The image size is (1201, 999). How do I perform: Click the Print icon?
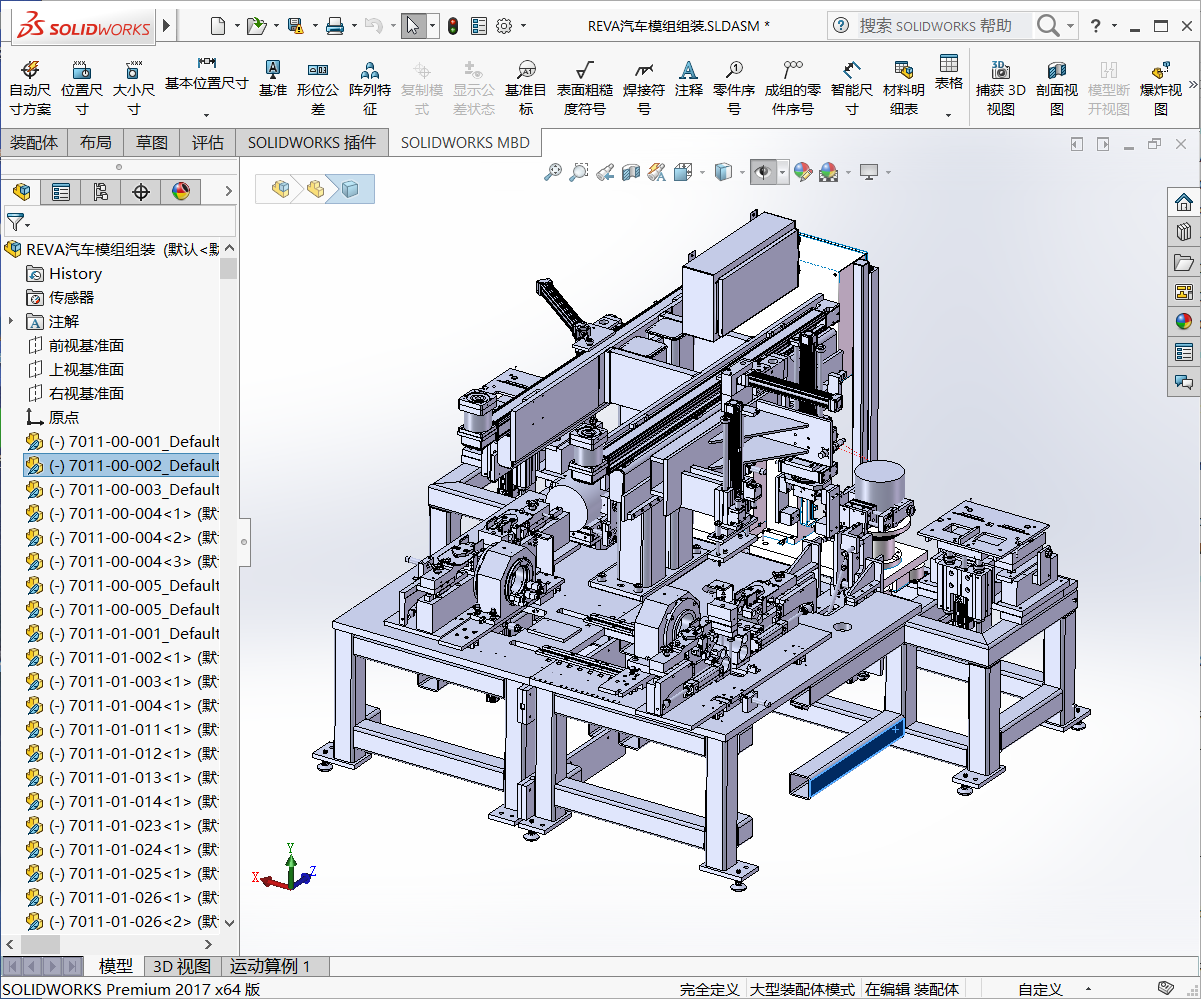pos(335,26)
